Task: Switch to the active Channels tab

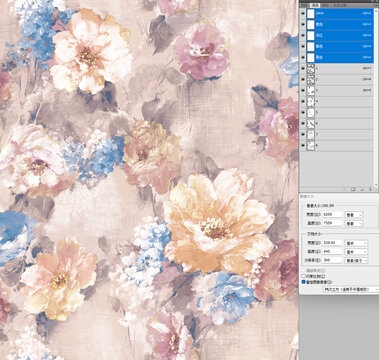Action: click(x=314, y=5)
